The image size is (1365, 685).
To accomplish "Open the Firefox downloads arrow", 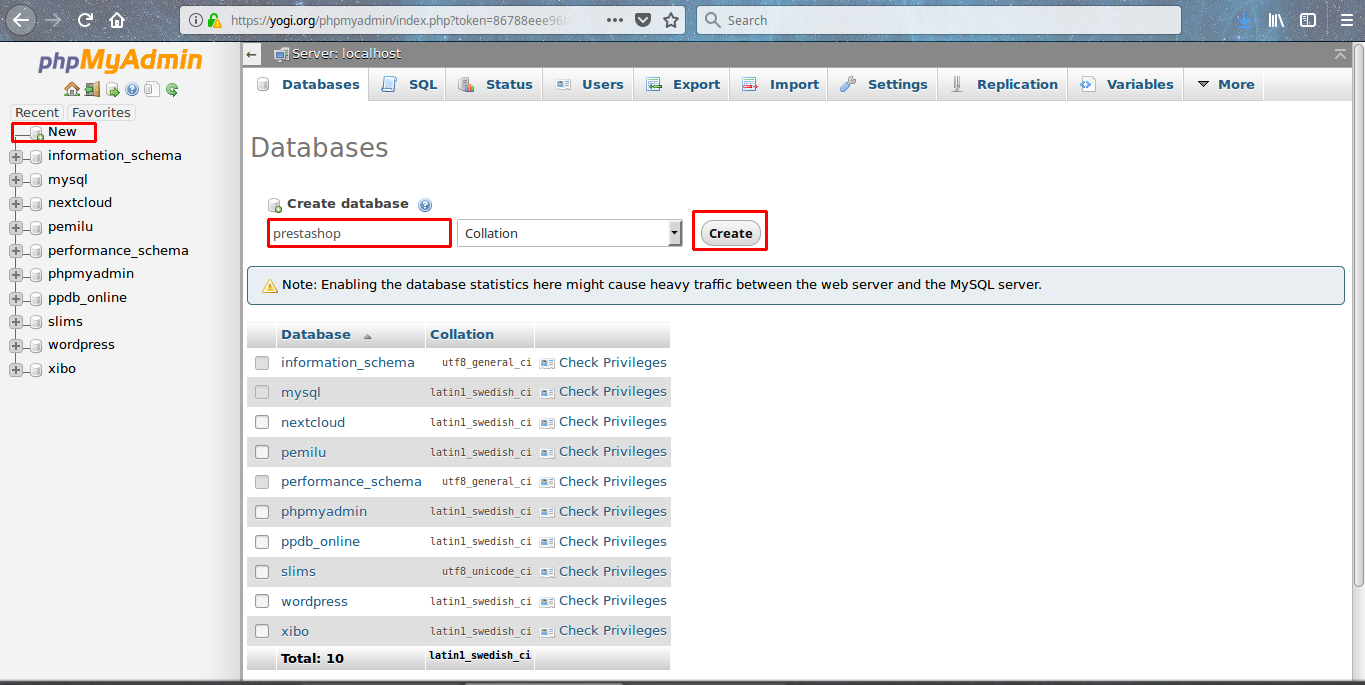I will coord(1244,20).
